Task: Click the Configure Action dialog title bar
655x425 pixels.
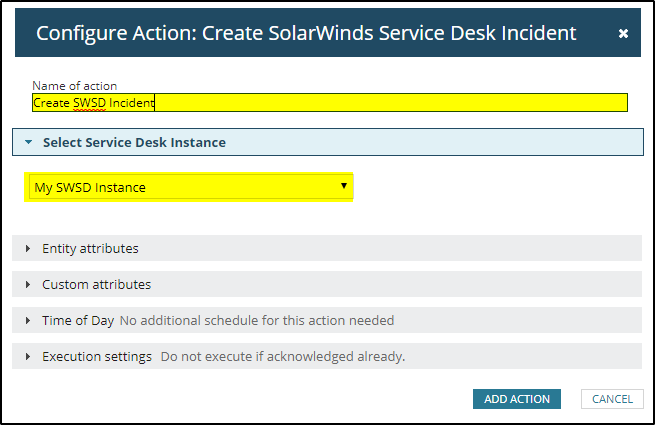Action: pos(306,34)
